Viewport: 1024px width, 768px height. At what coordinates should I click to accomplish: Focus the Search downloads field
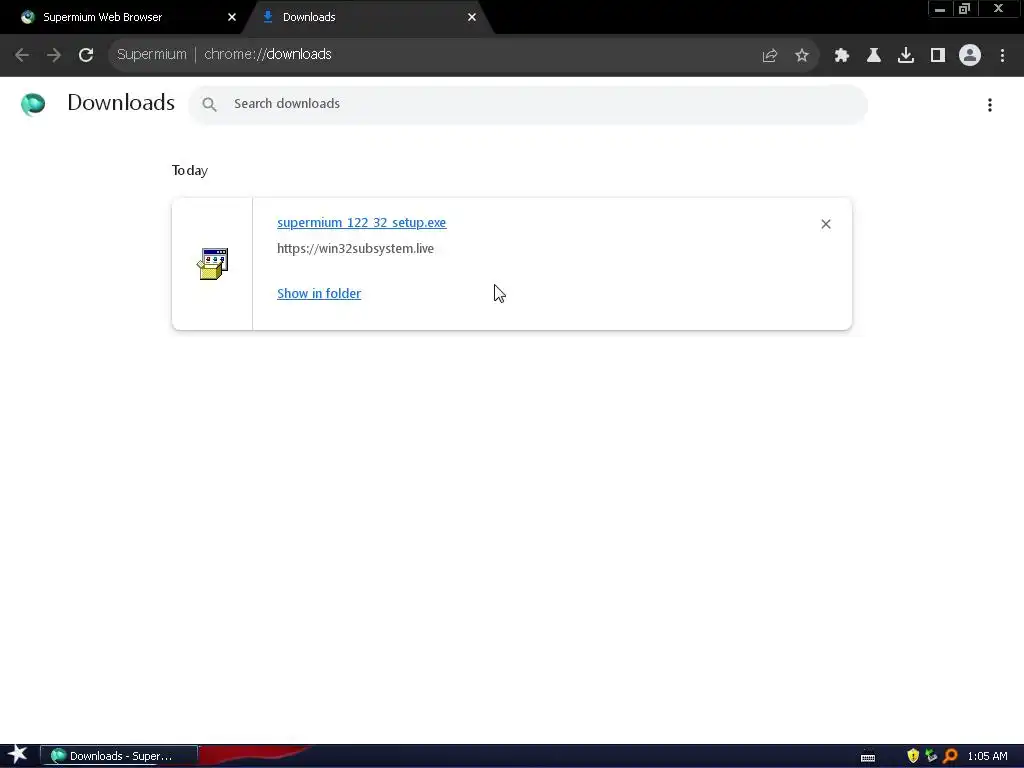click(x=528, y=104)
